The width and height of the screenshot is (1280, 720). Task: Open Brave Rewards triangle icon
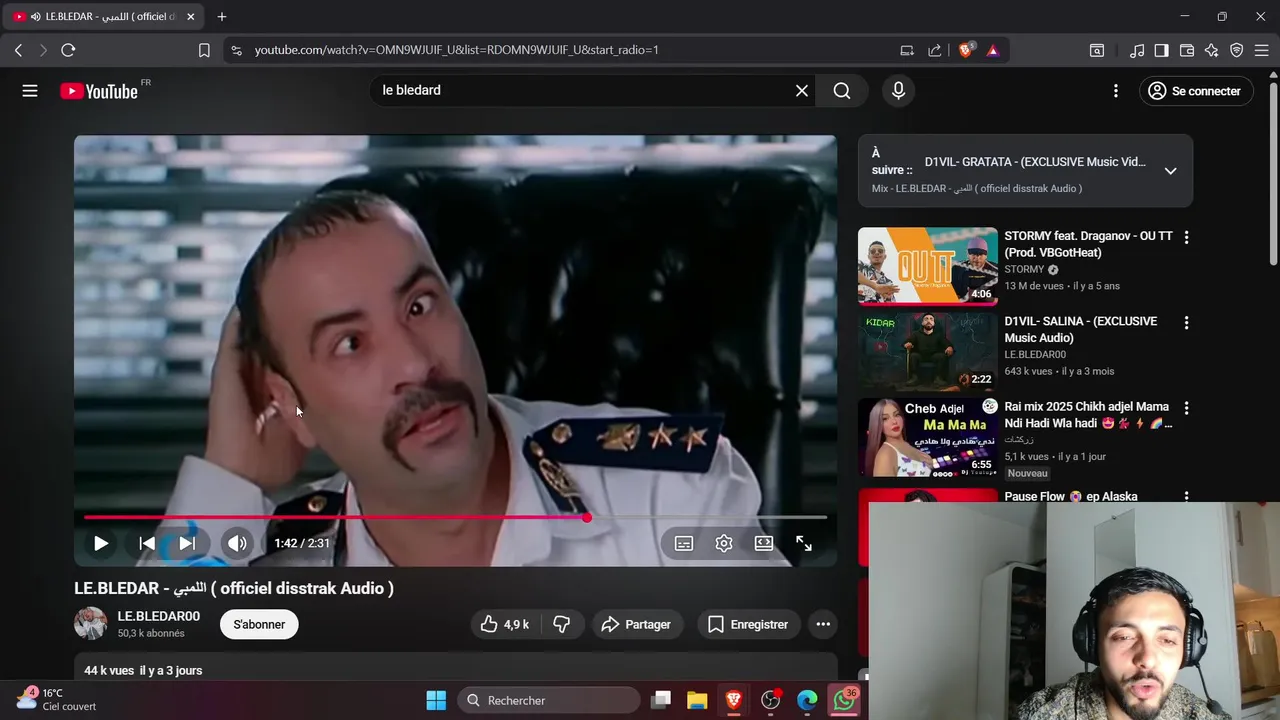pos(993,50)
